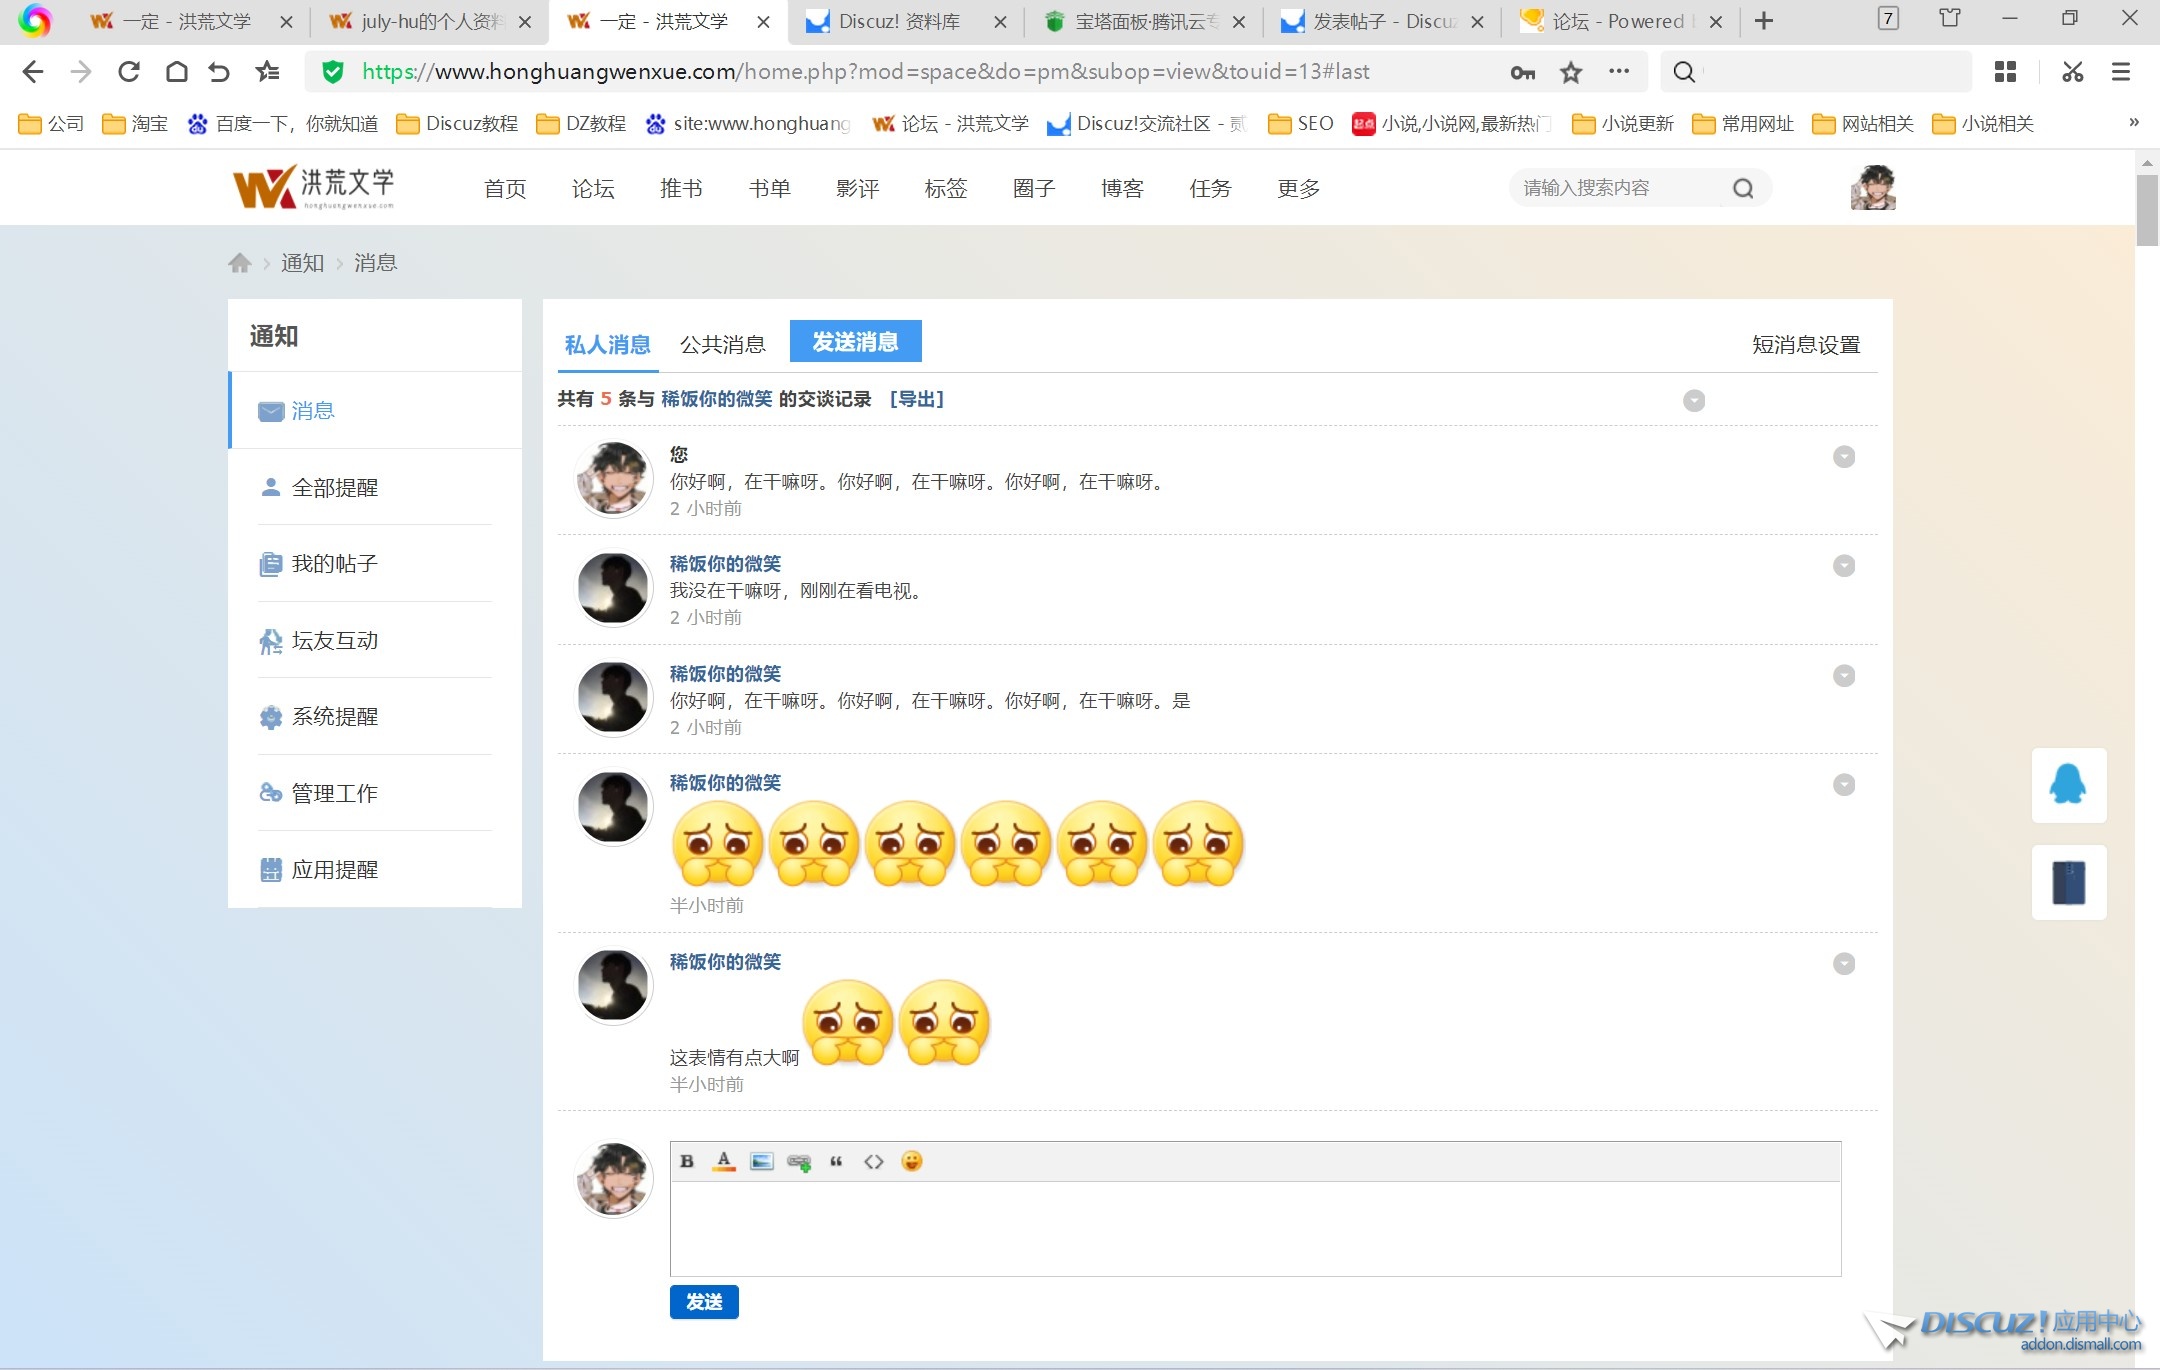Insert a quote using the quote icon
This screenshot has width=2160, height=1370.
point(837,1161)
